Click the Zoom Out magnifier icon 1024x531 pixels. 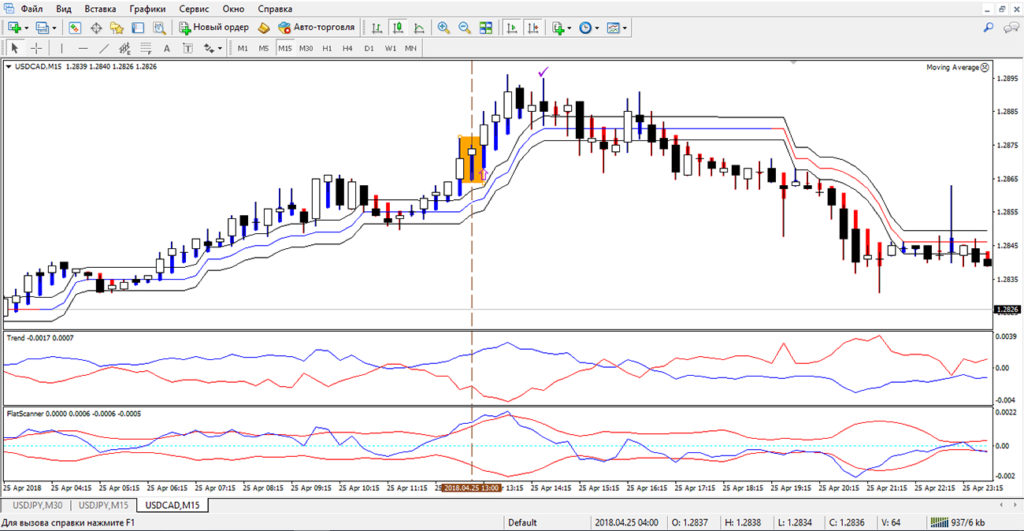pos(465,28)
